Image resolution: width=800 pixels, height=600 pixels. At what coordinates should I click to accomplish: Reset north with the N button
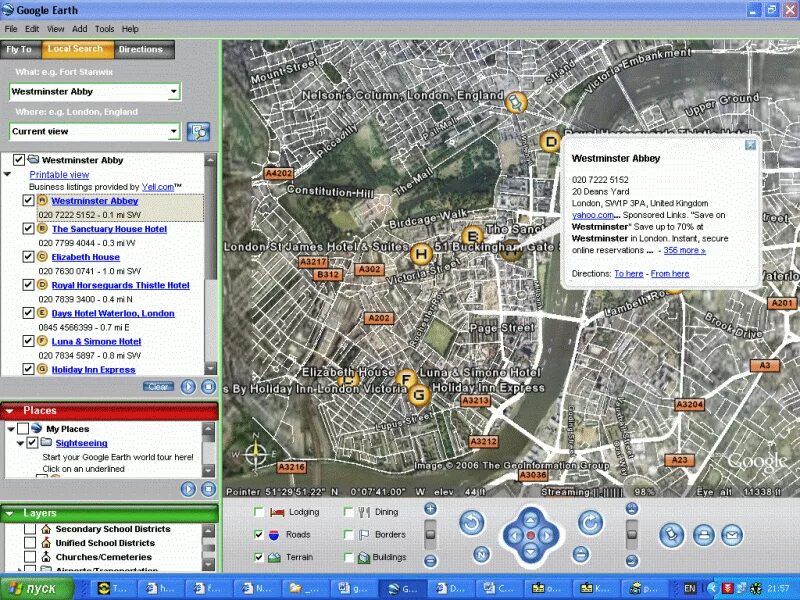(482, 554)
